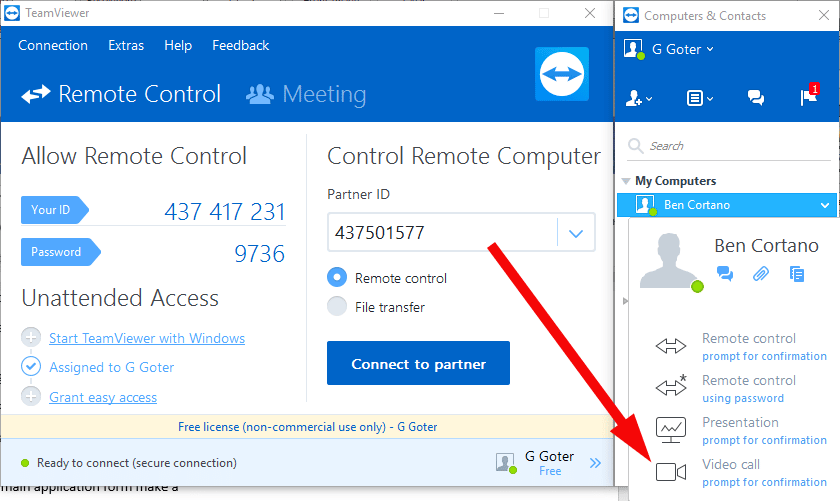Send file to Ben Cortano paperclip icon
The image size is (840, 501).
761,274
